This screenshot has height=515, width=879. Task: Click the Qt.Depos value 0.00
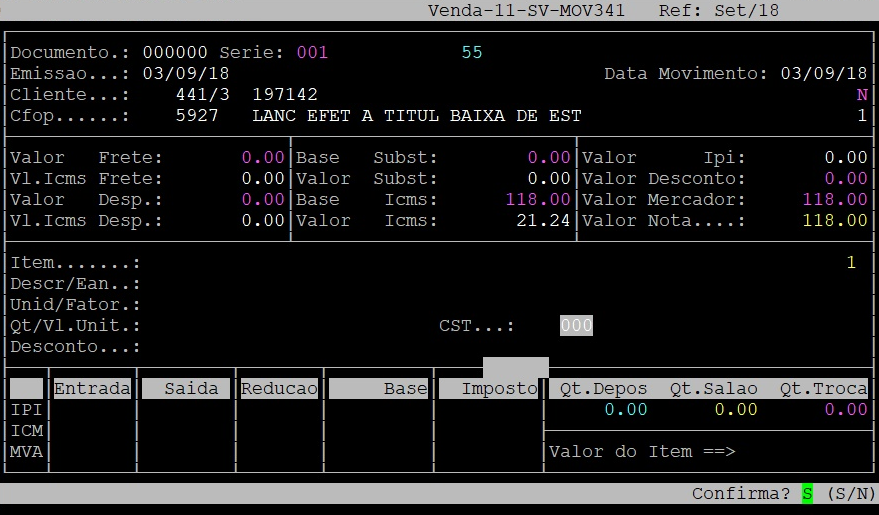[626, 410]
